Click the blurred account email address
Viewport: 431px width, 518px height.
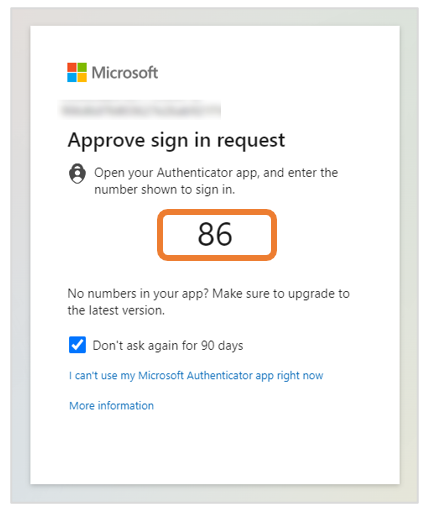point(140,109)
